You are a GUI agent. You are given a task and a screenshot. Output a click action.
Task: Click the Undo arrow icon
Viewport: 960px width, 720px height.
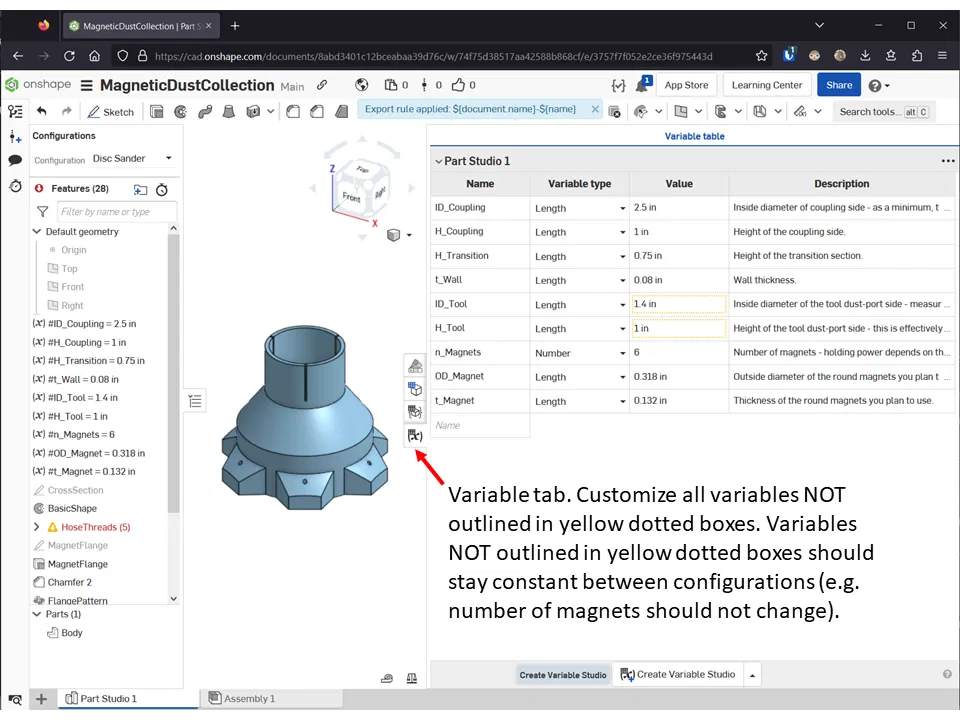coord(41,112)
